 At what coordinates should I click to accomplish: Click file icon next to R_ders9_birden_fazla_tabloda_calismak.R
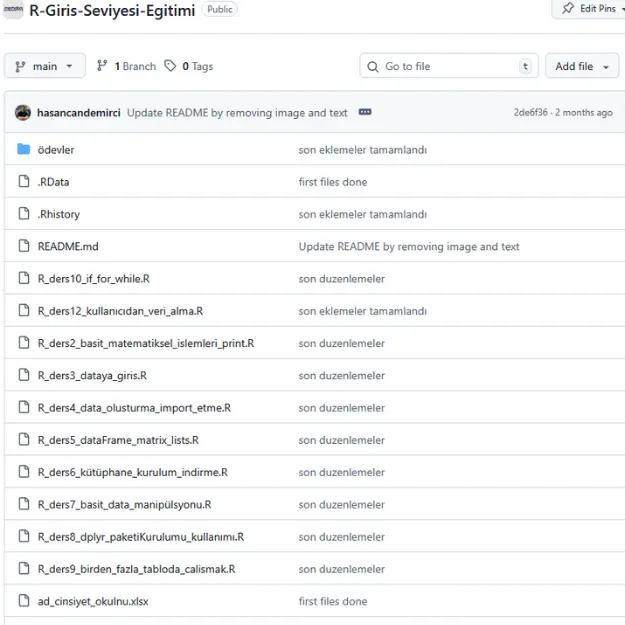pos(24,569)
